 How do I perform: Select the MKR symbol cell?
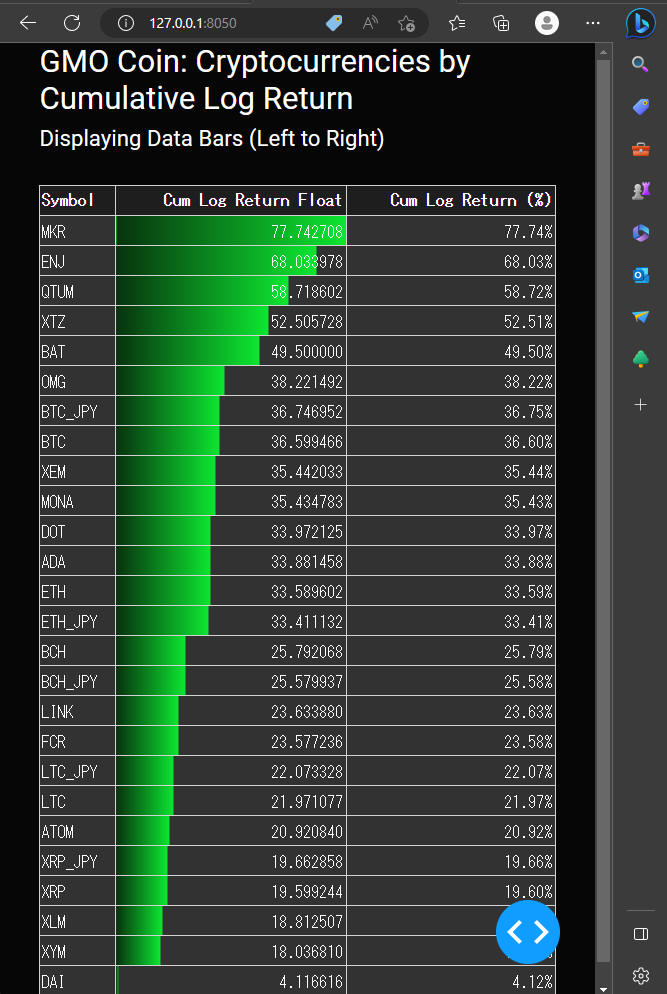pyautogui.click(x=77, y=231)
